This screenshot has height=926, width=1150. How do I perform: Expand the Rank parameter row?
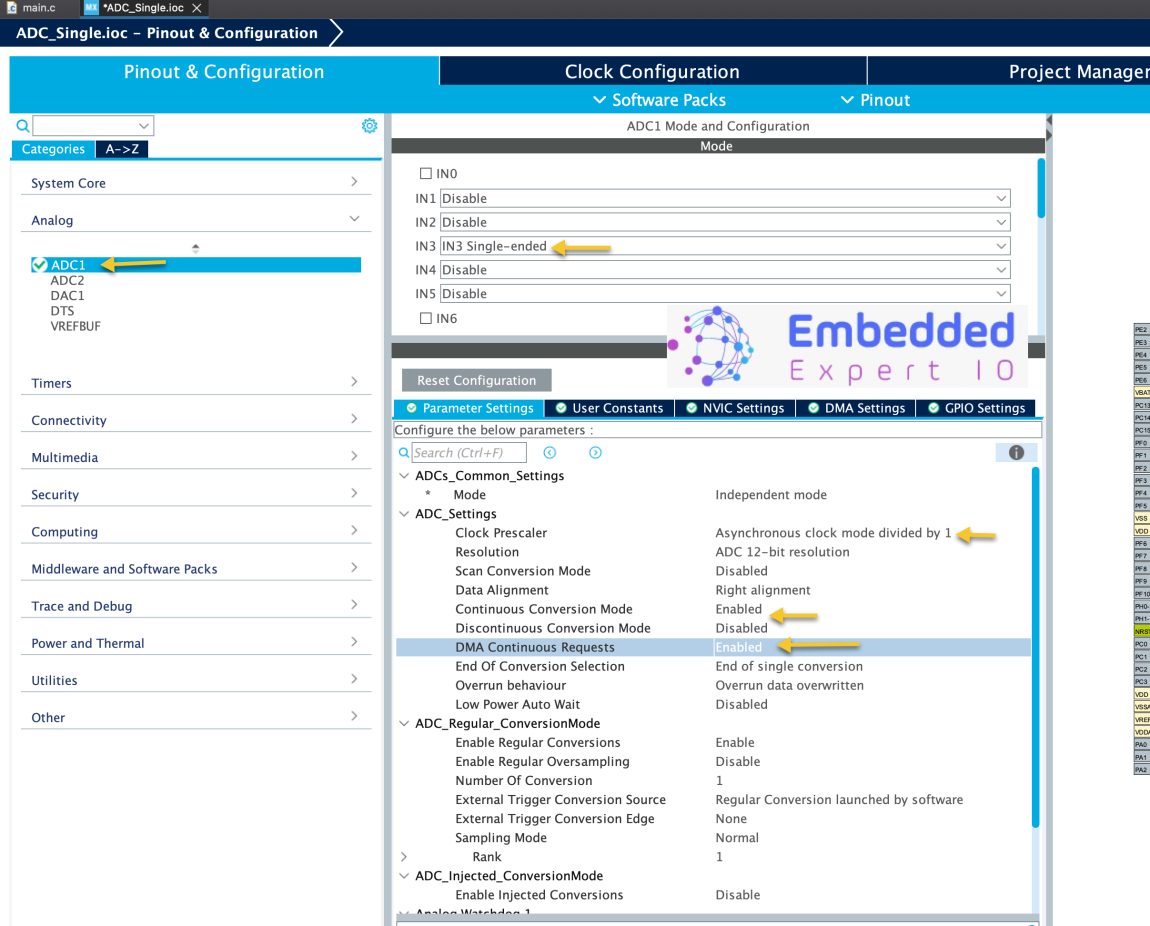pyautogui.click(x=404, y=857)
